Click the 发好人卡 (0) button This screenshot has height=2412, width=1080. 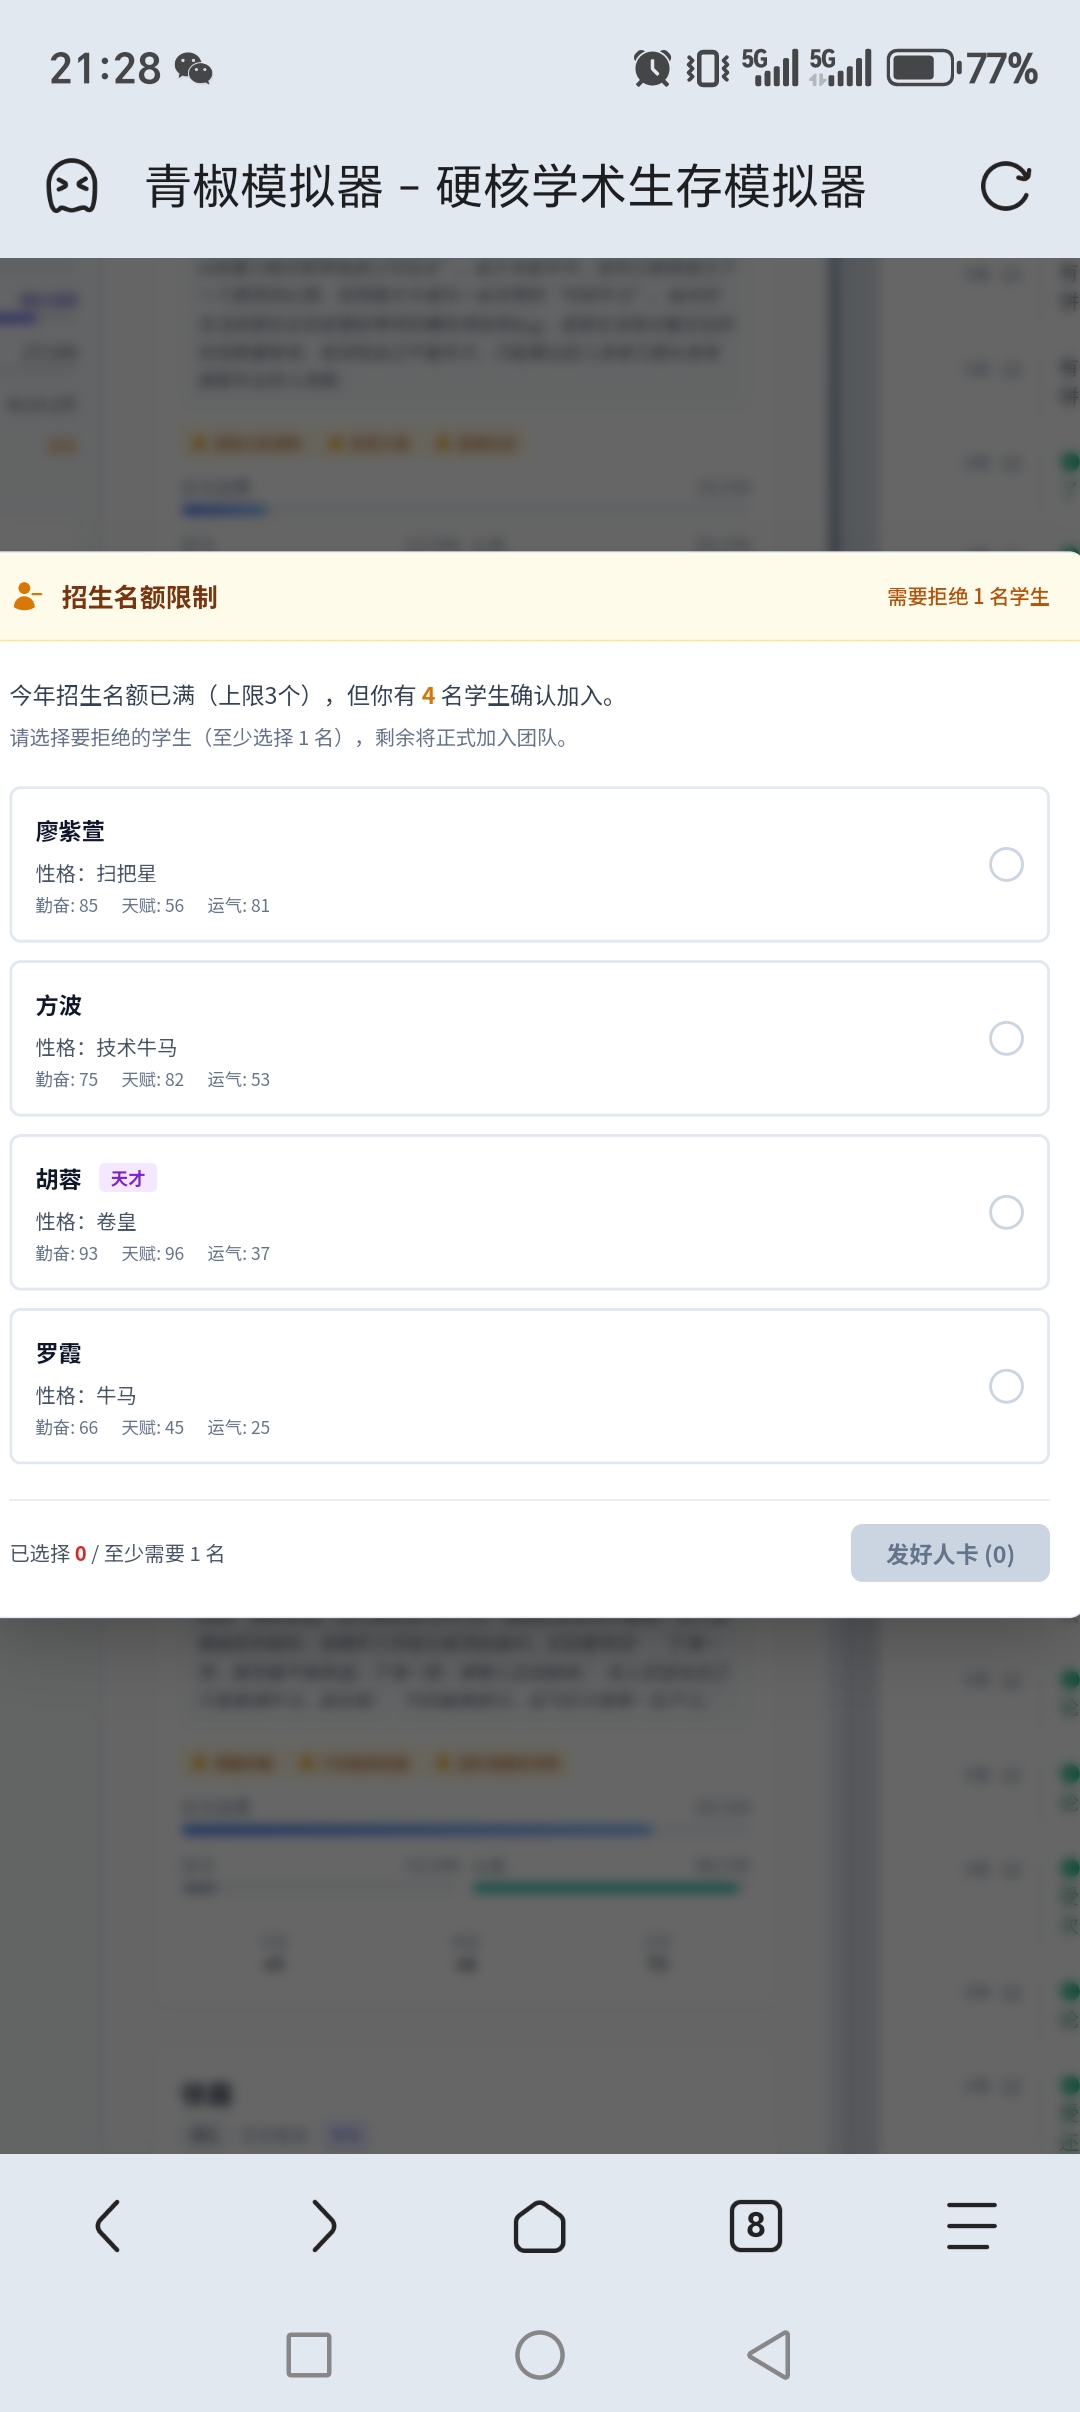(950, 1553)
